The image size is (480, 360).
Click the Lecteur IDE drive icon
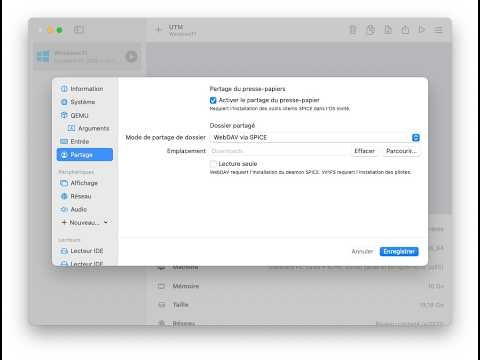[x=64, y=251]
